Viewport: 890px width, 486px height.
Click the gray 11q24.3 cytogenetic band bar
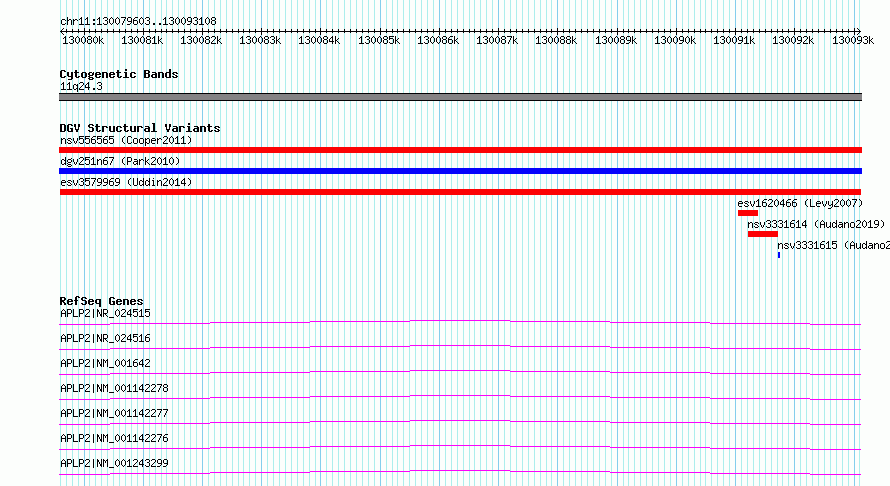(460, 97)
